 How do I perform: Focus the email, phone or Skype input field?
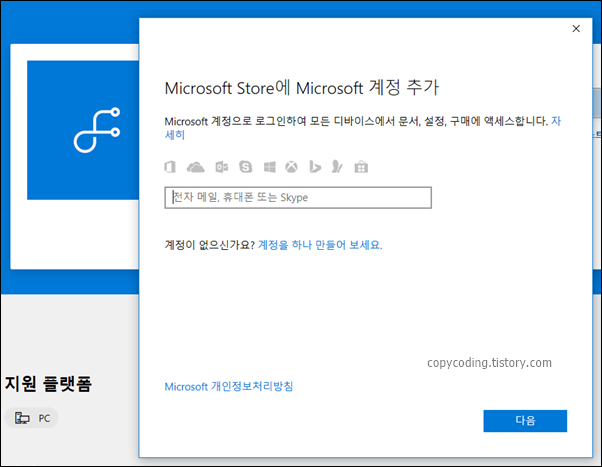[298, 197]
